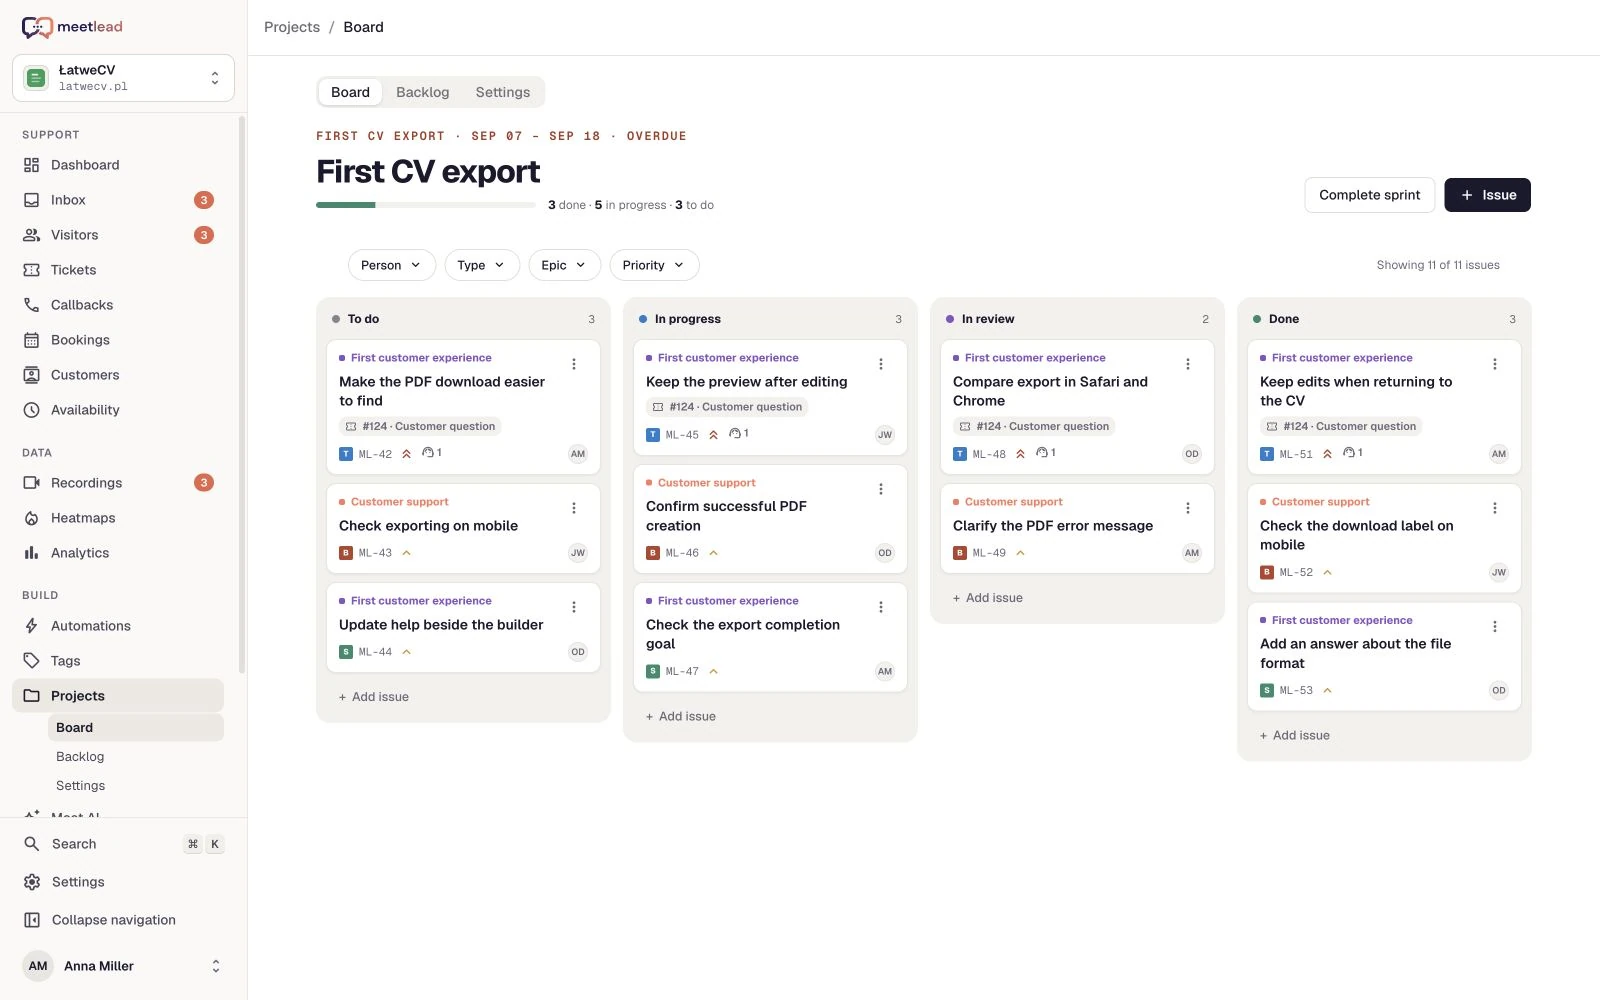Image resolution: width=1600 pixels, height=1000 pixels.
Task: Click the sprint progress bar
Action: point(426,205)
